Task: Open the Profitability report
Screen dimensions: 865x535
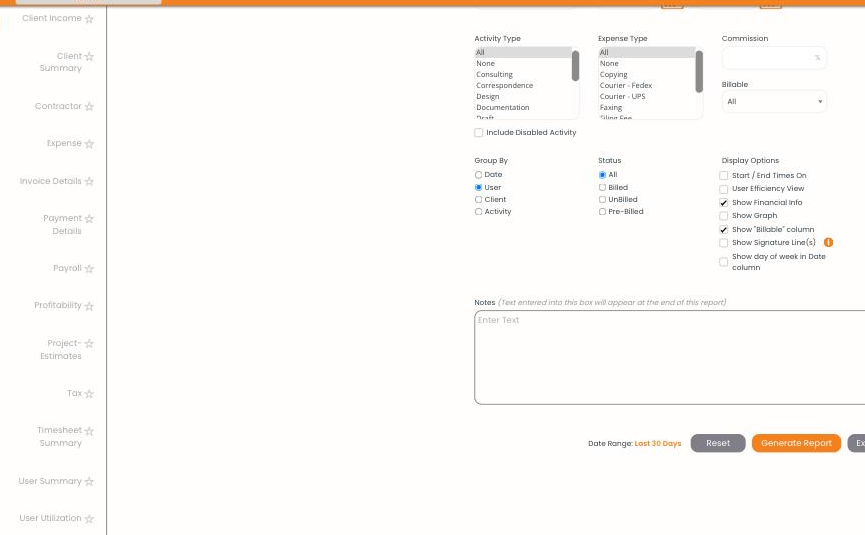Action: pyautogui.click(x=58, y=305)
